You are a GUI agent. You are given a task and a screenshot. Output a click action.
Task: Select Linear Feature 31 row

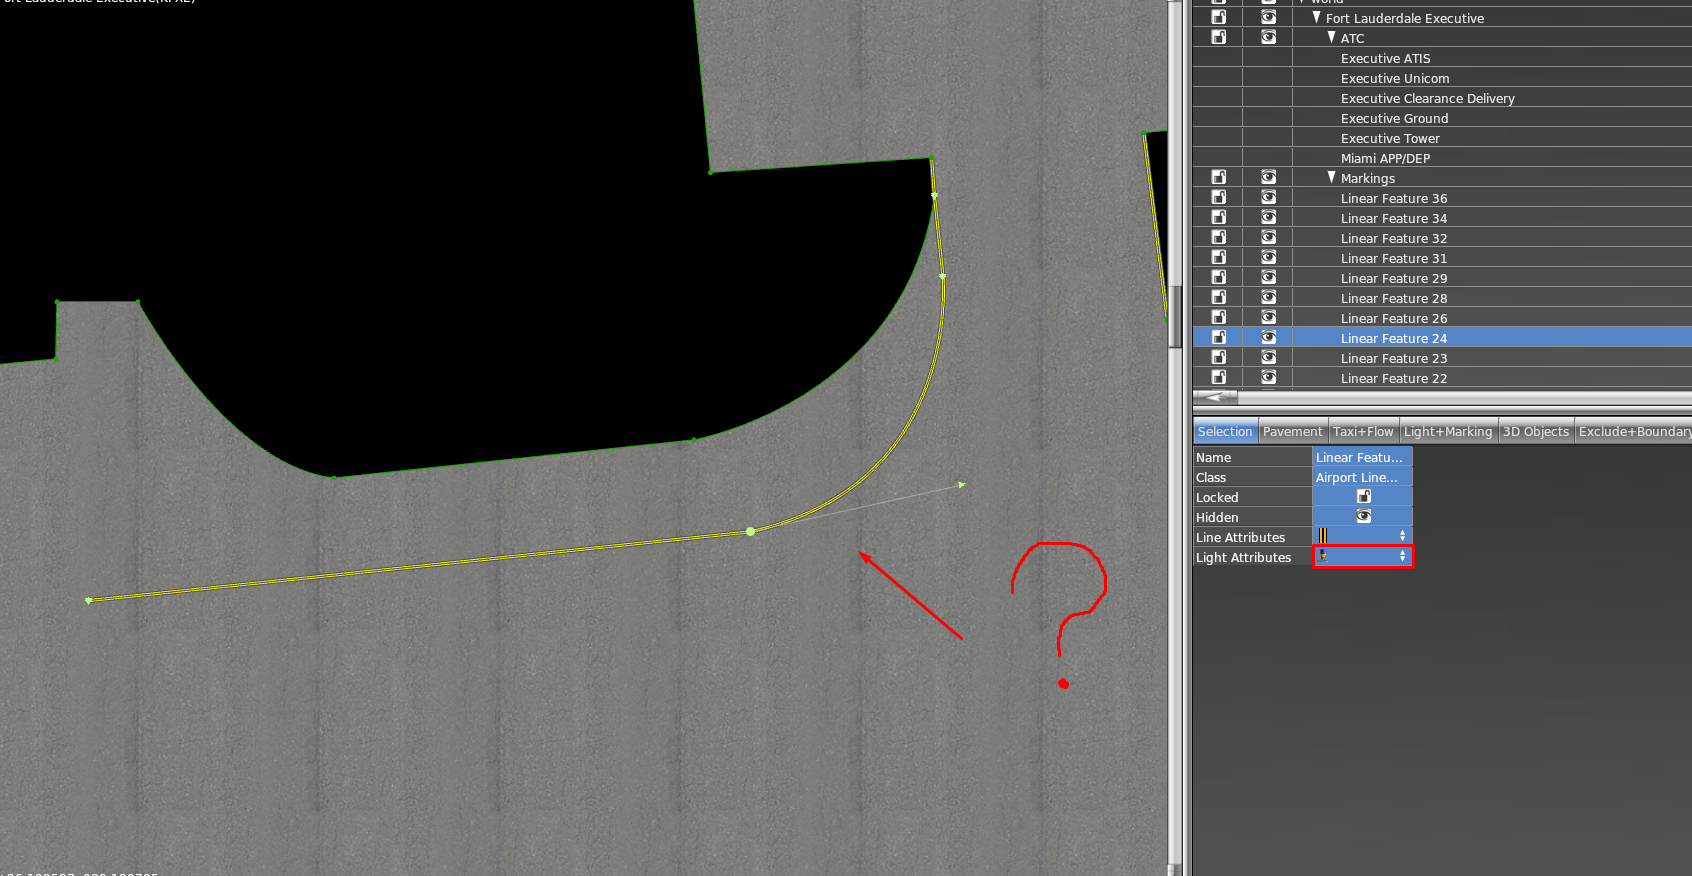[x=1442, y=257]
